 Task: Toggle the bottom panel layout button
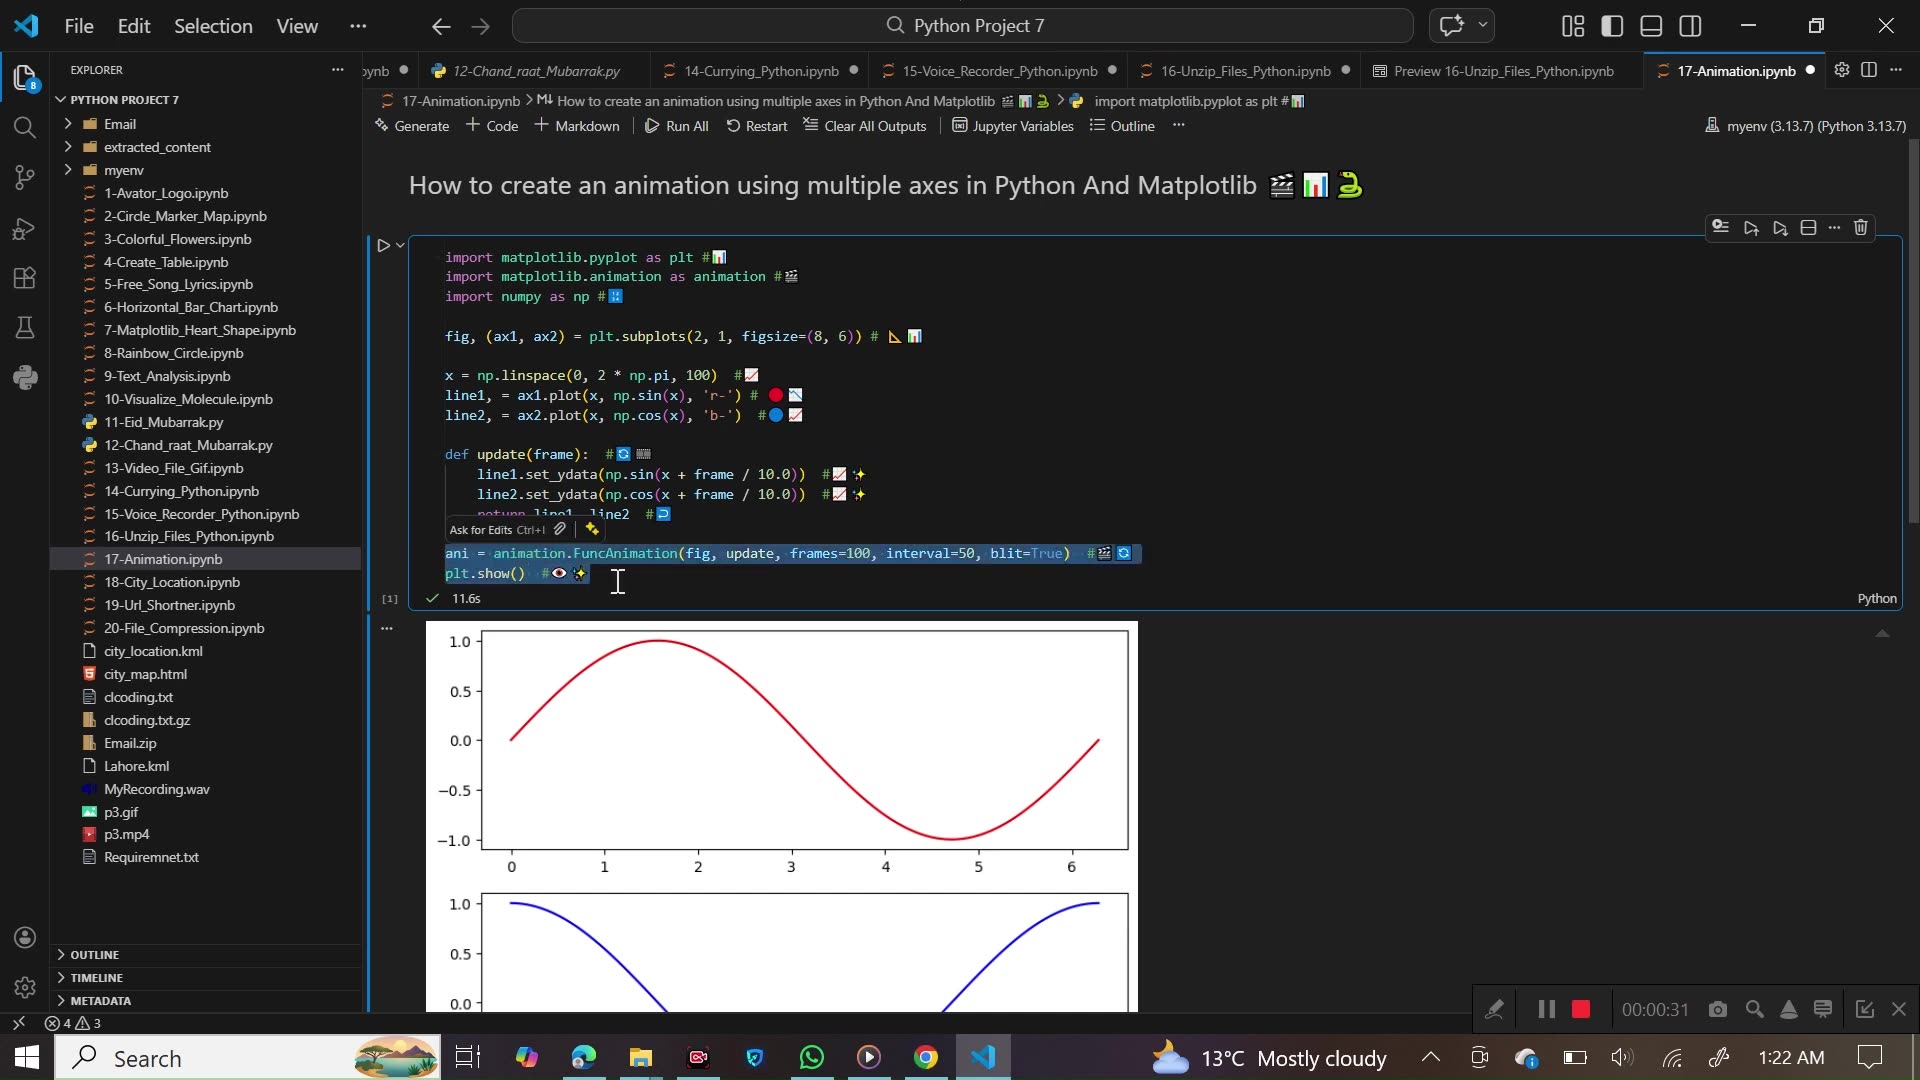point(1651,26)
